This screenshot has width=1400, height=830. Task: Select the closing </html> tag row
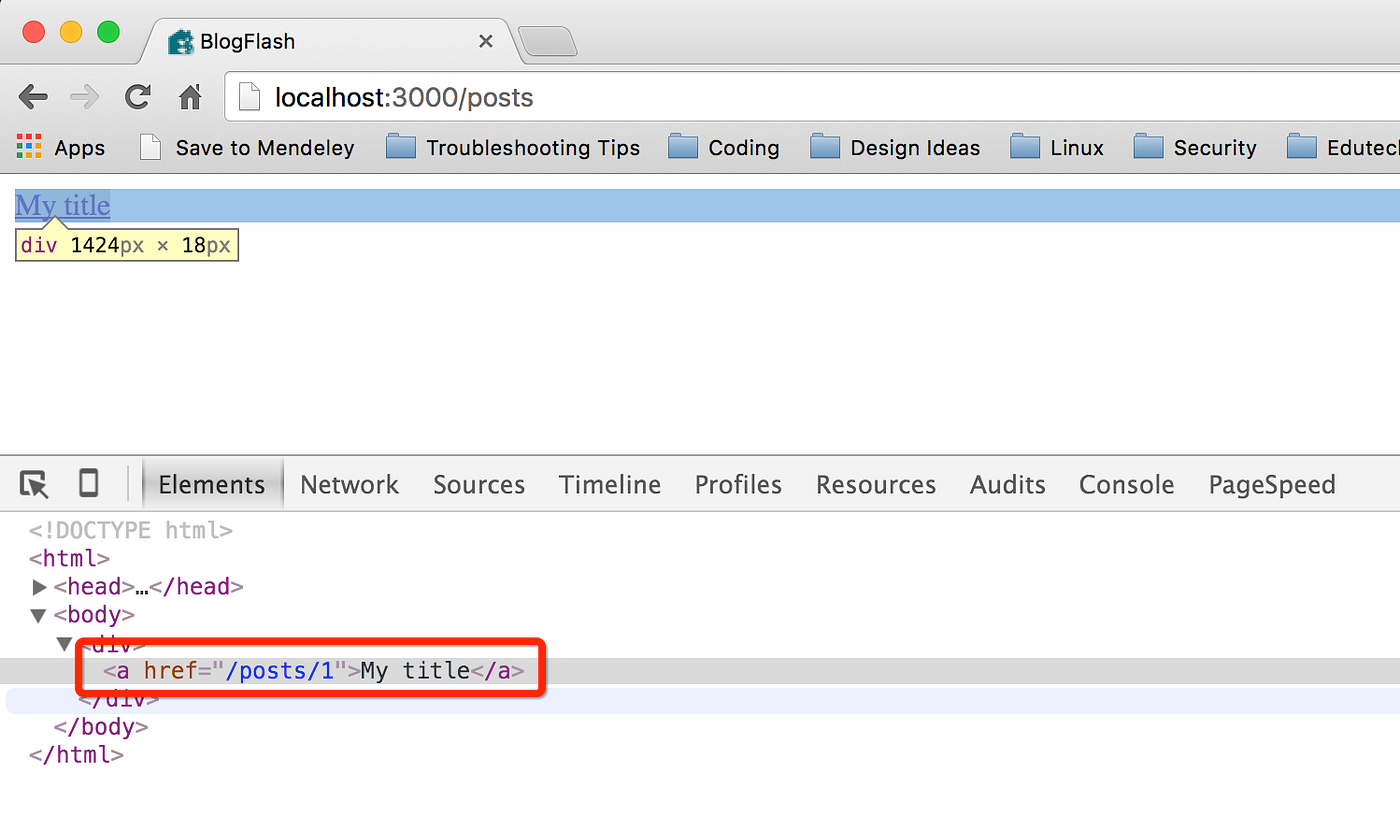pos(76,755)
